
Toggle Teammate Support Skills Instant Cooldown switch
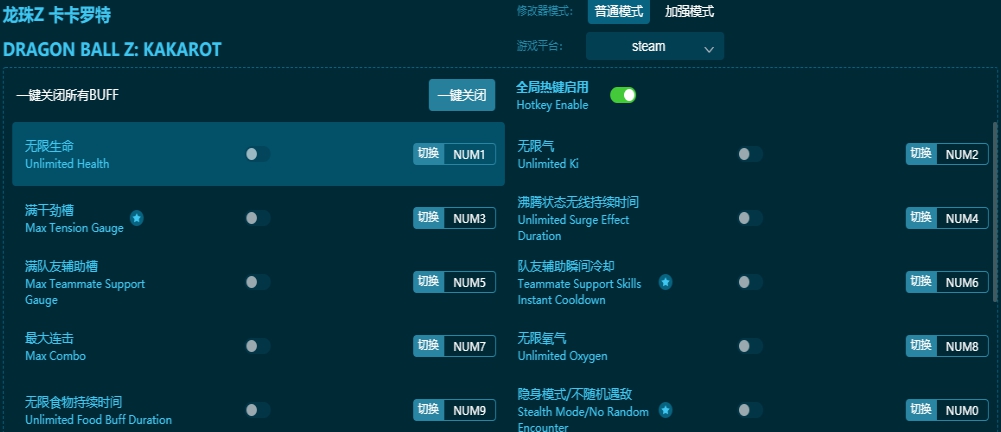click(x=750, y=282)
